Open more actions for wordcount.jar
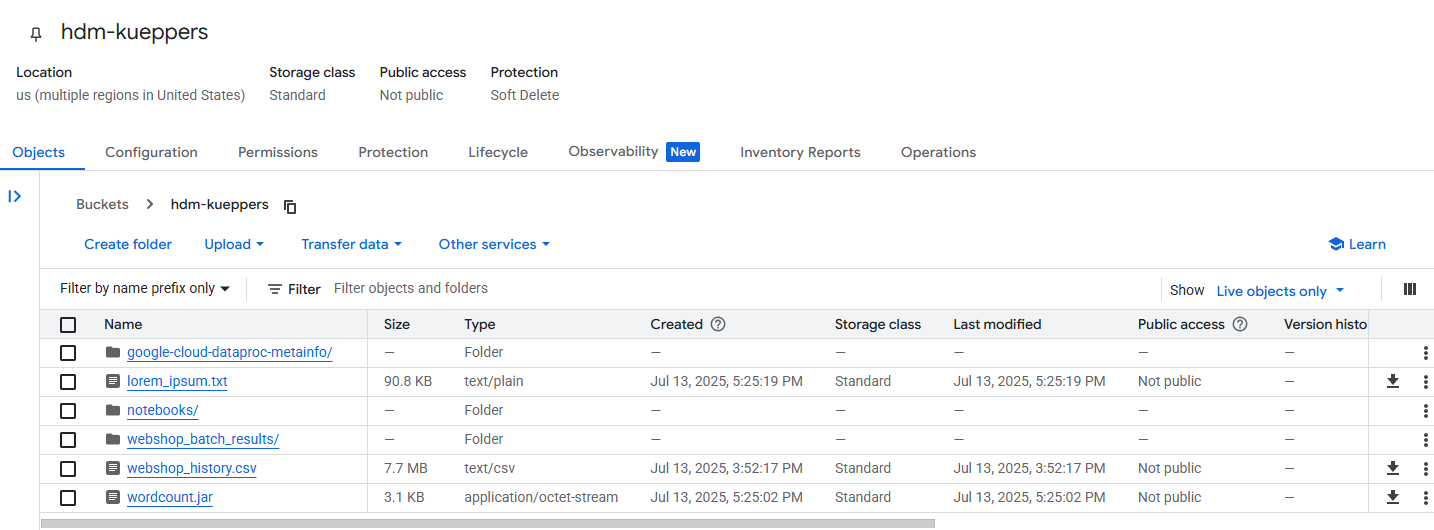The image size is (1434, 530). tap(1425, 497)
